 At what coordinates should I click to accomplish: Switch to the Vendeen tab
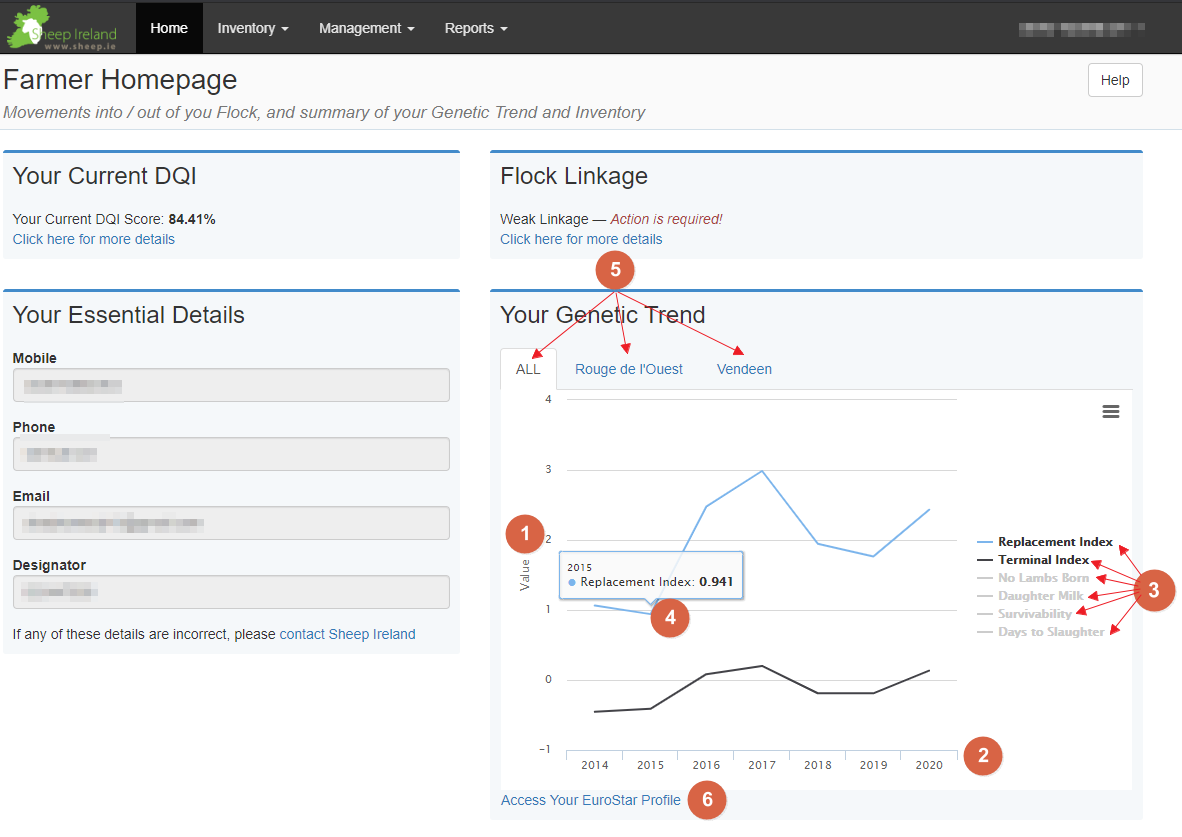[744, 369]
